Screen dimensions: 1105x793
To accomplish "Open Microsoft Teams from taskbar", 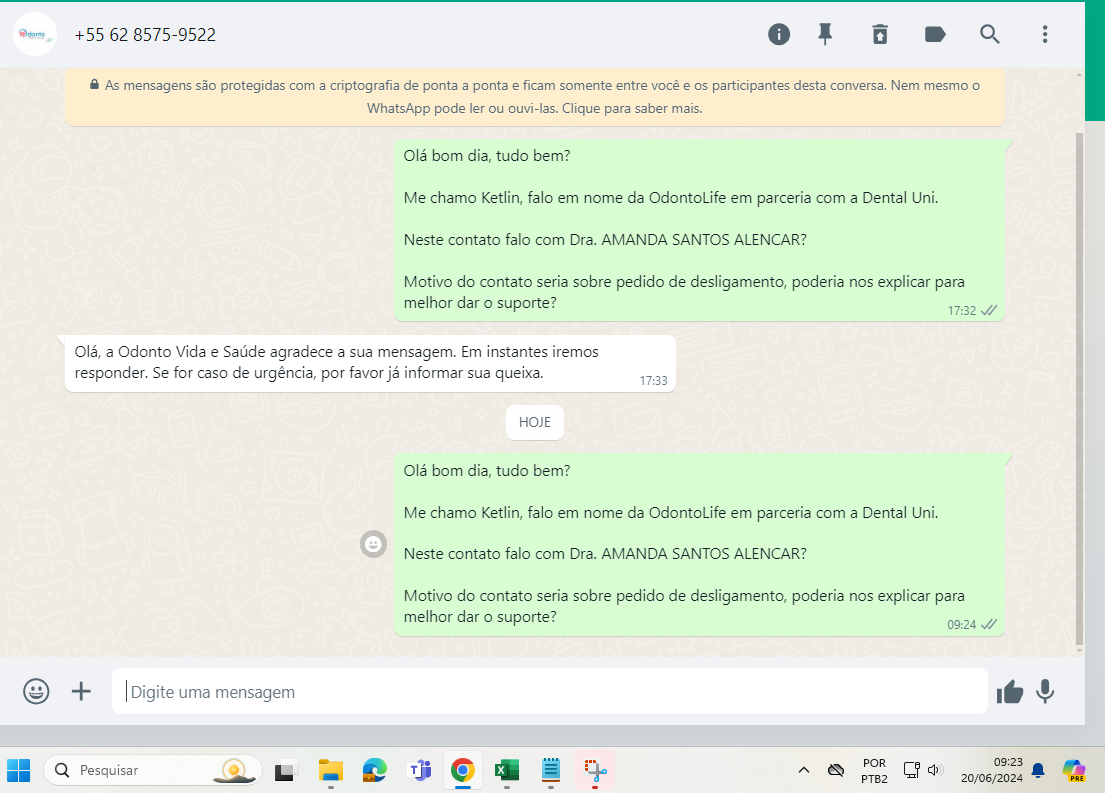I will tap(420, 770).
